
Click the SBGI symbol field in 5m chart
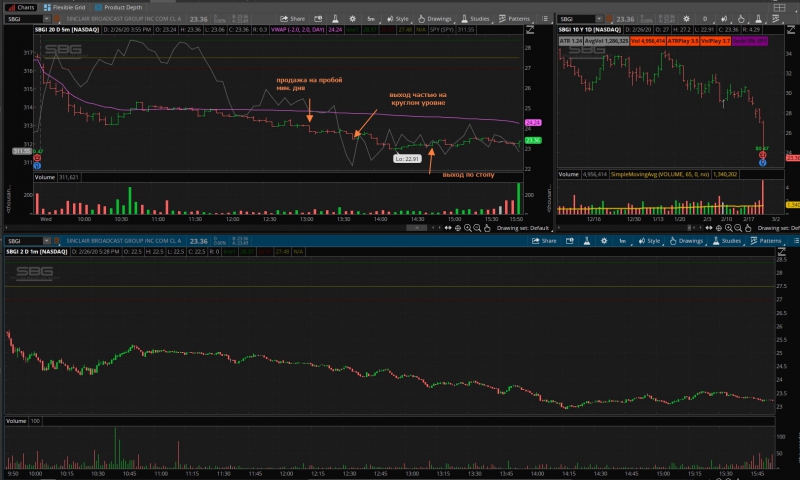23,19
